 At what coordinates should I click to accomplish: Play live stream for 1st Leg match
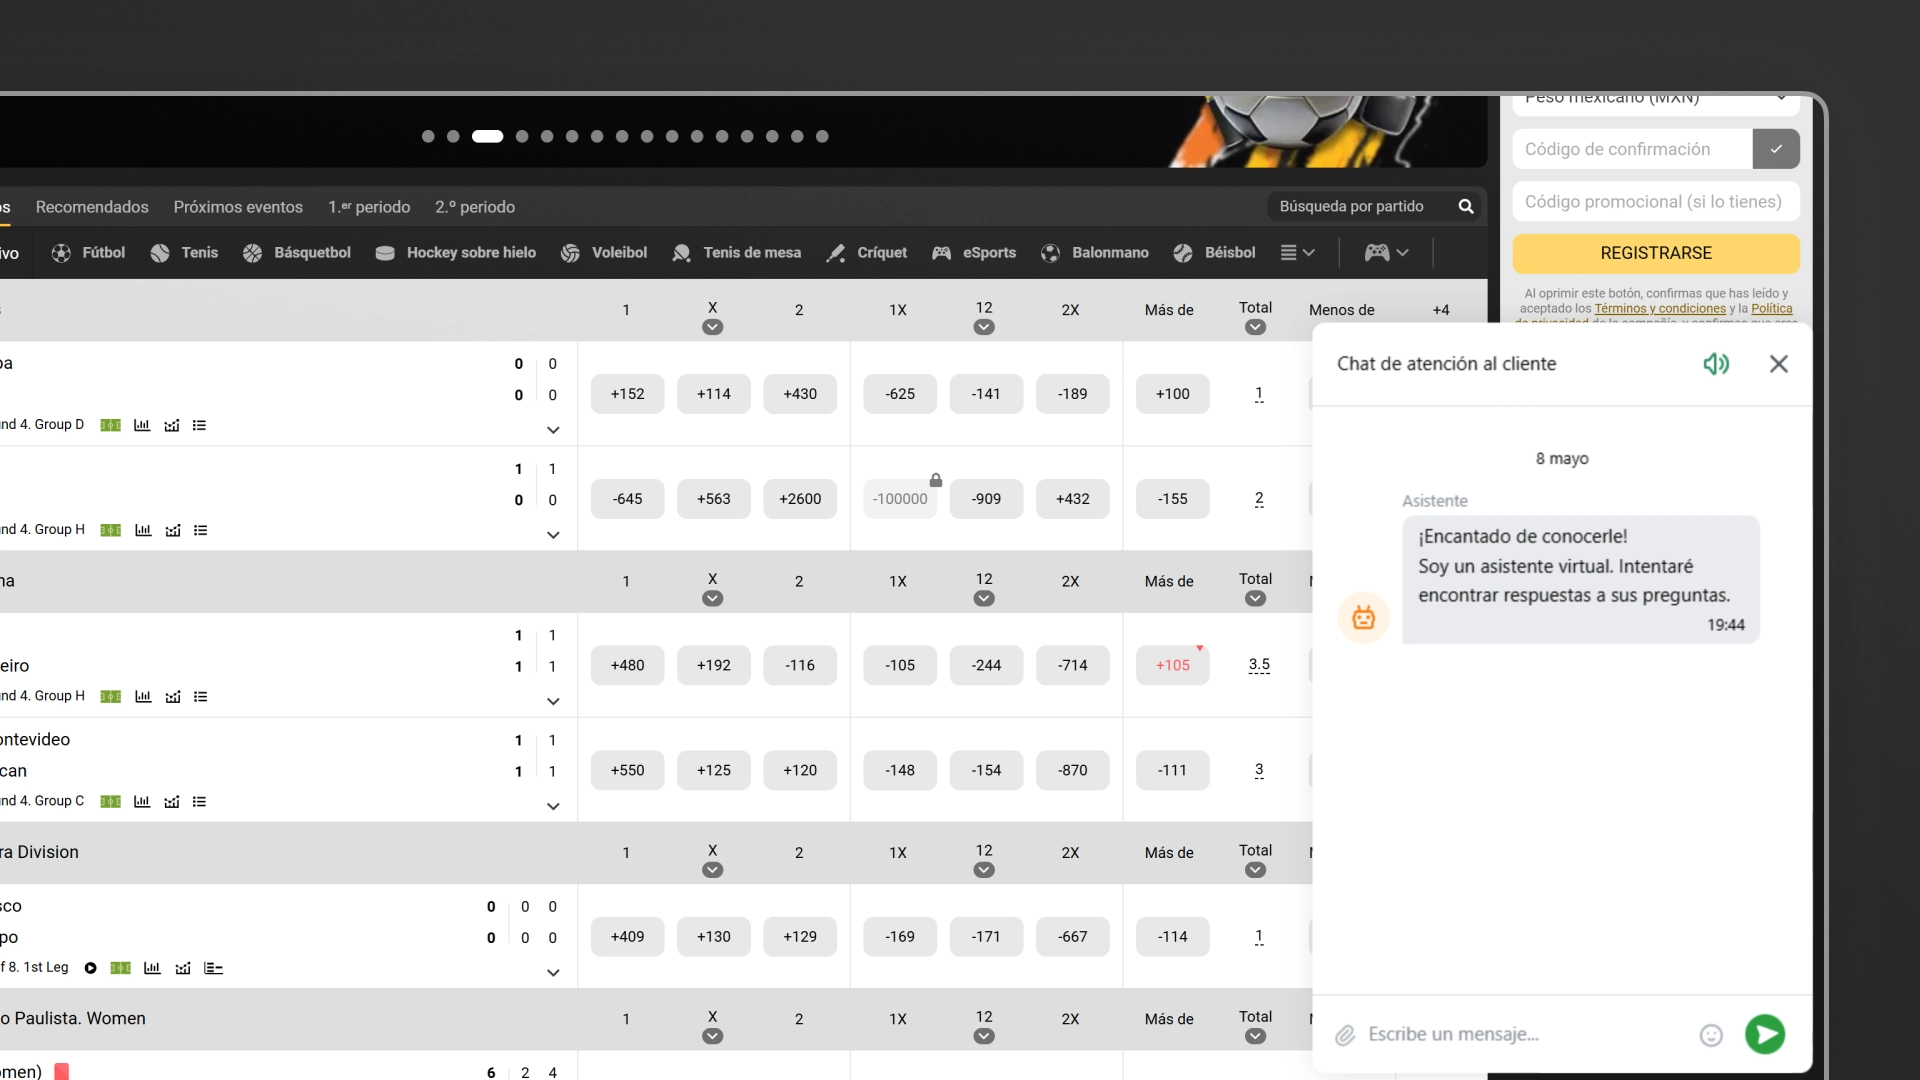[x=90, y=968]
